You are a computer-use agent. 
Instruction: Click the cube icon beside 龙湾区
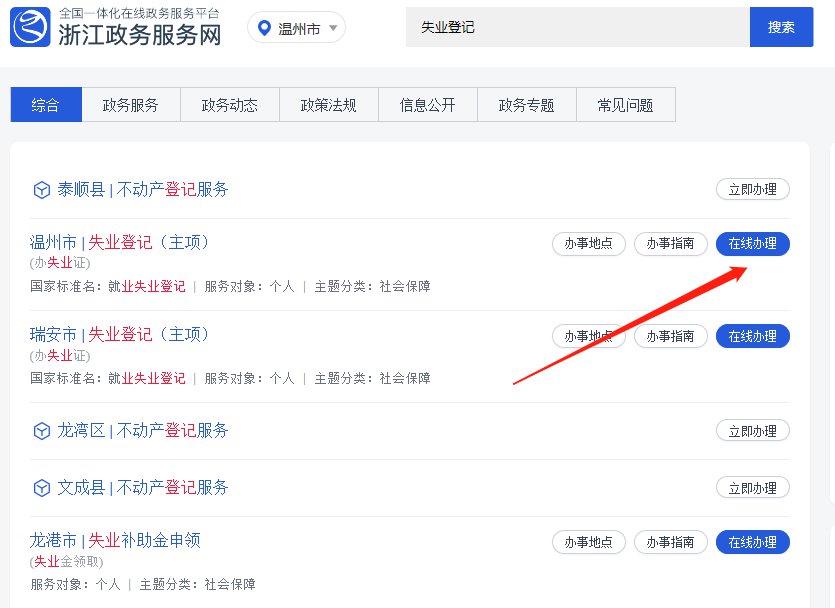42,431
